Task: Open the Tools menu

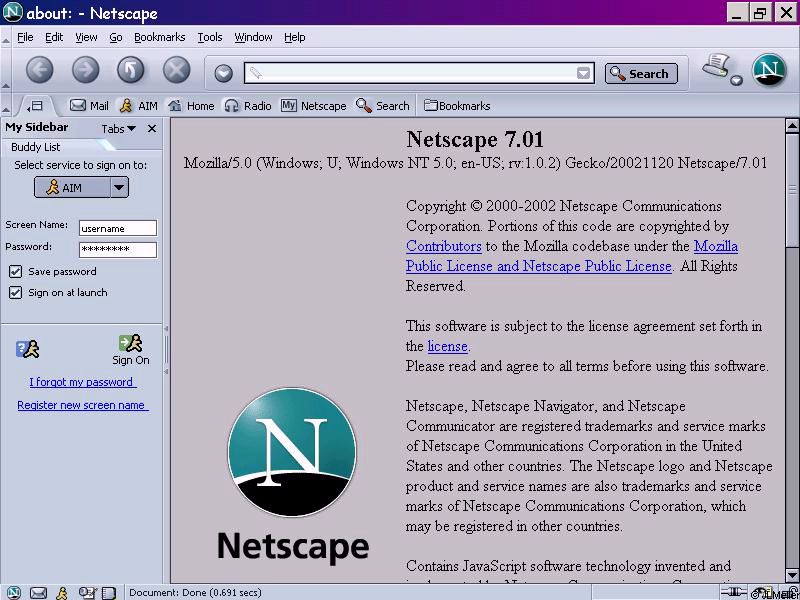Action: (x=210, y=37)
